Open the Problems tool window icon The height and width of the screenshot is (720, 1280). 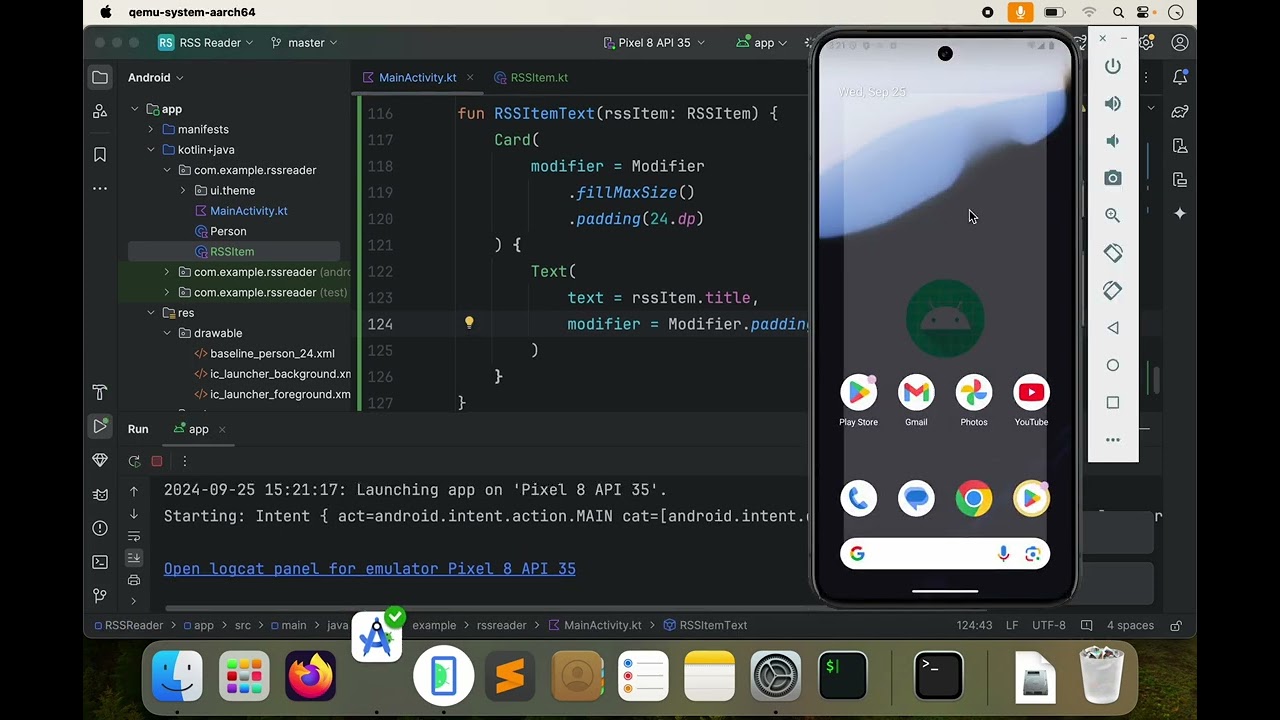tap(100, 528)
